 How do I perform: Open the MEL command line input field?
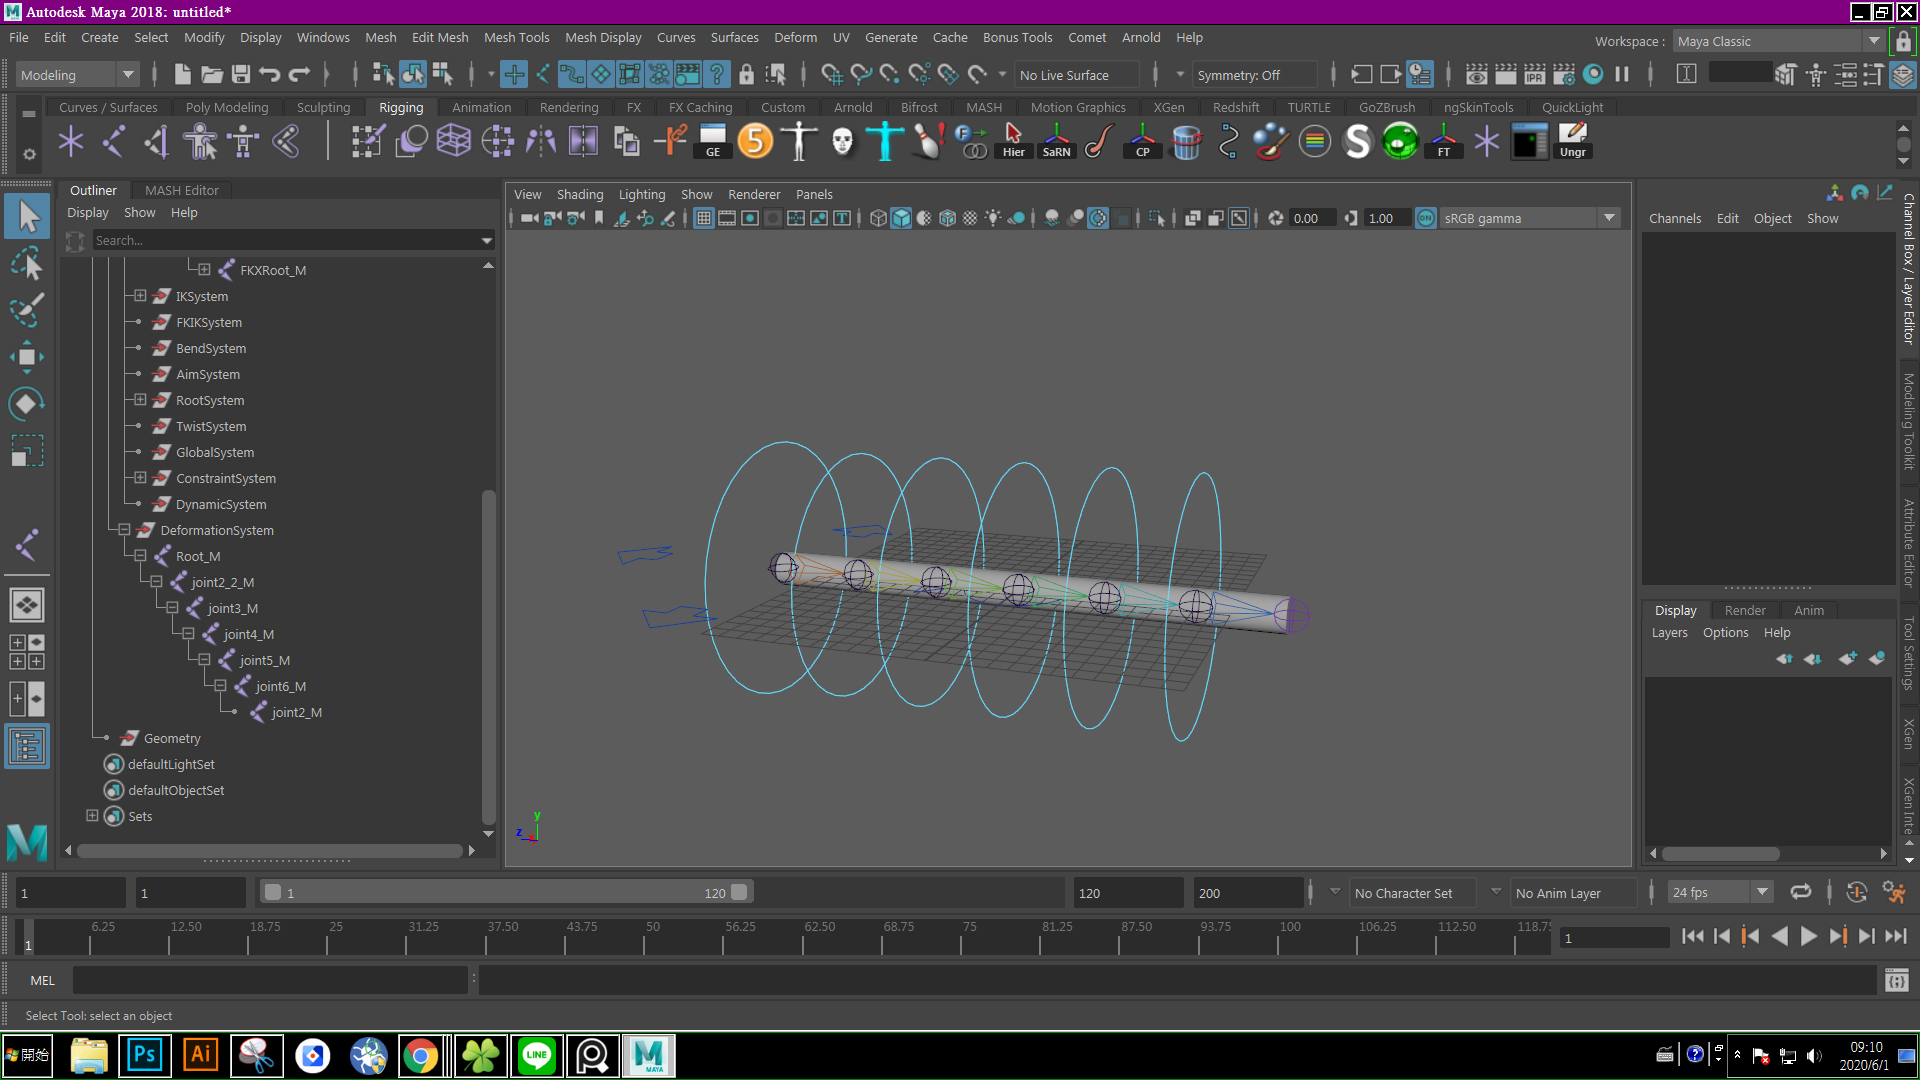[x=270, y=980]
